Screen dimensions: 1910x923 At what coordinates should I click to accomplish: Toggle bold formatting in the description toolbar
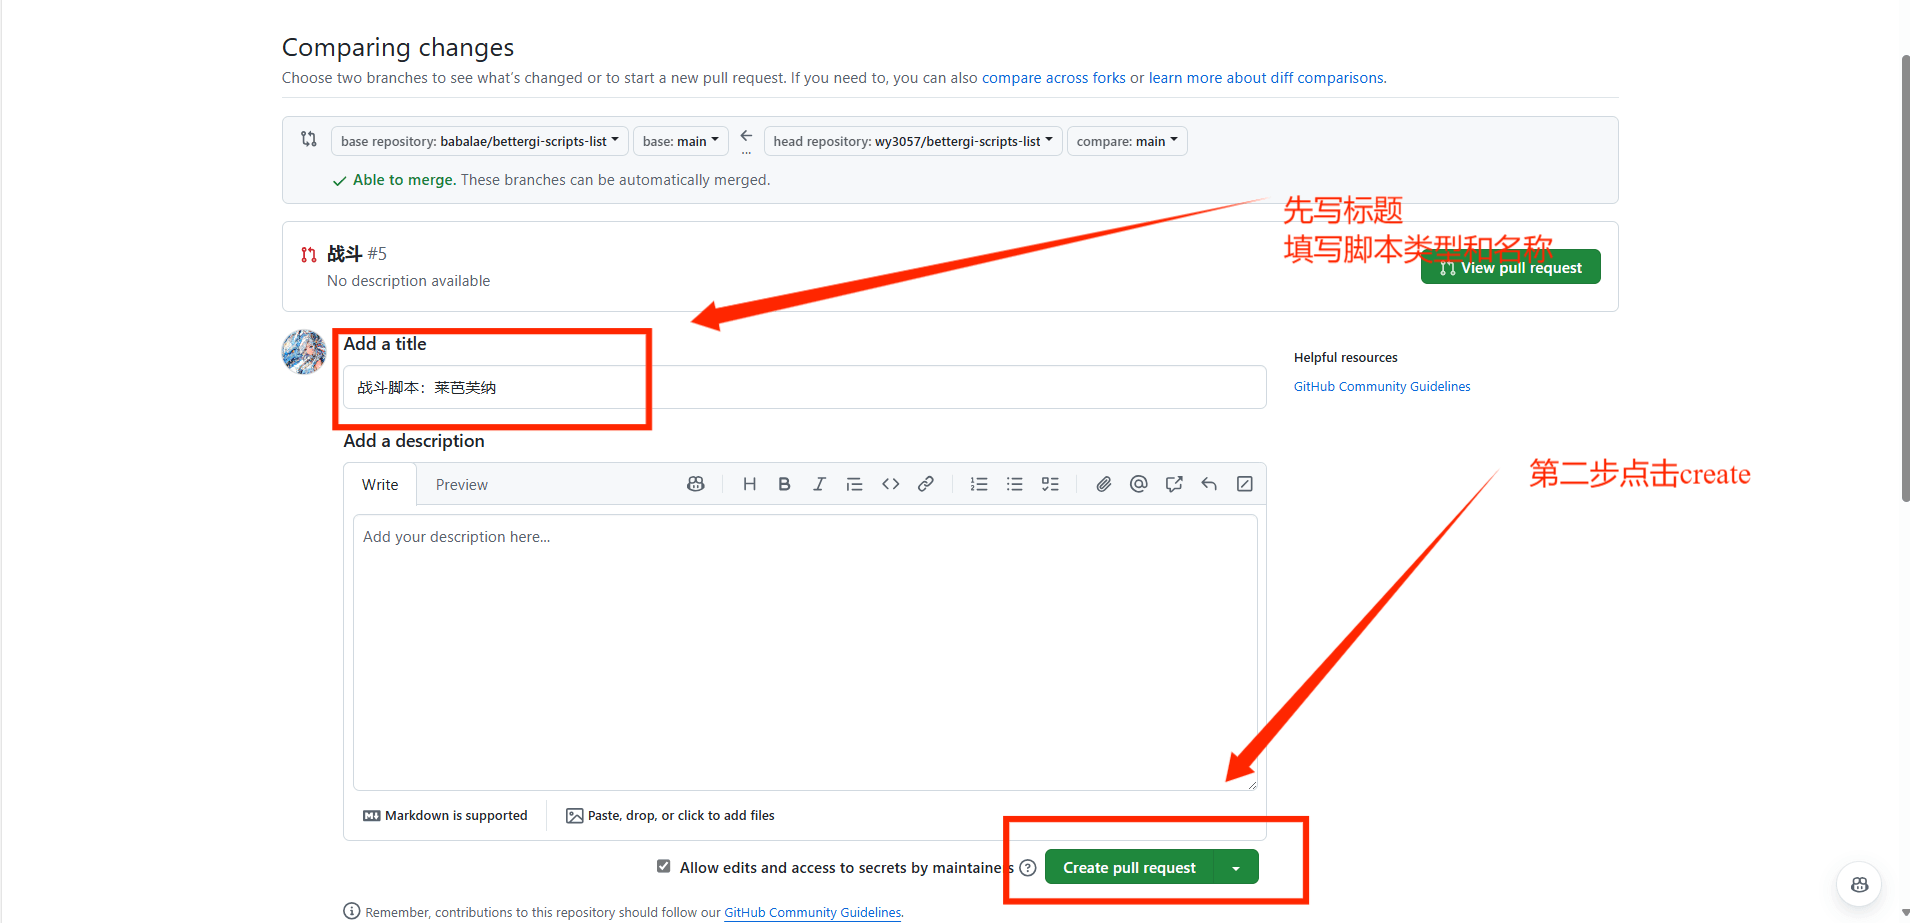click(x=784, y=484)
